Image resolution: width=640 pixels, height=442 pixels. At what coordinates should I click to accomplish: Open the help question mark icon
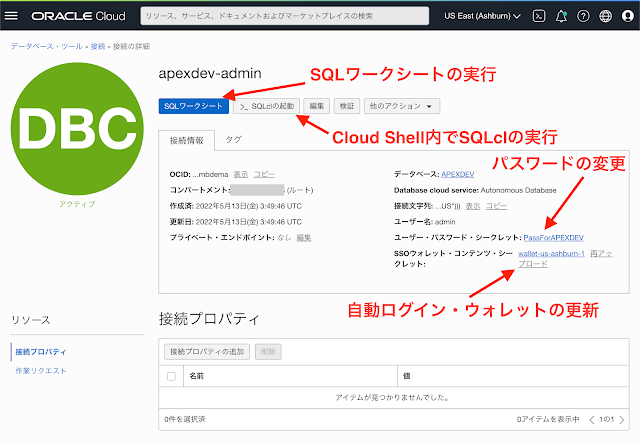point(583,16)
